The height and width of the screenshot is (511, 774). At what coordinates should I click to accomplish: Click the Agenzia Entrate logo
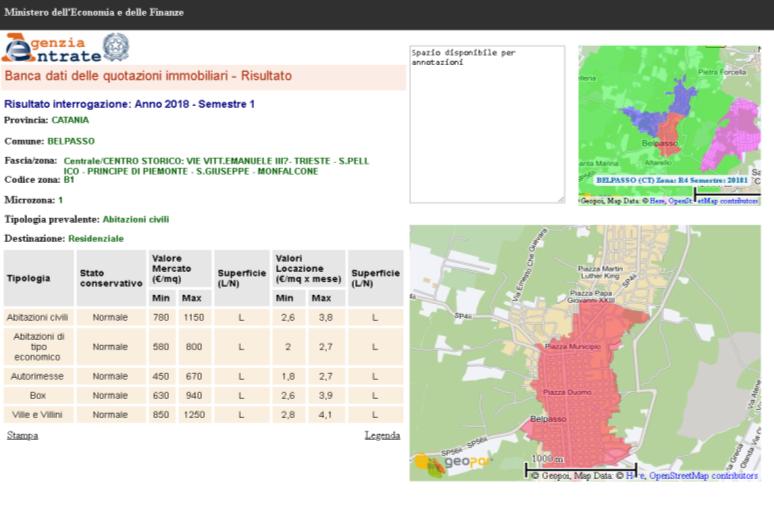coord(52,49)
